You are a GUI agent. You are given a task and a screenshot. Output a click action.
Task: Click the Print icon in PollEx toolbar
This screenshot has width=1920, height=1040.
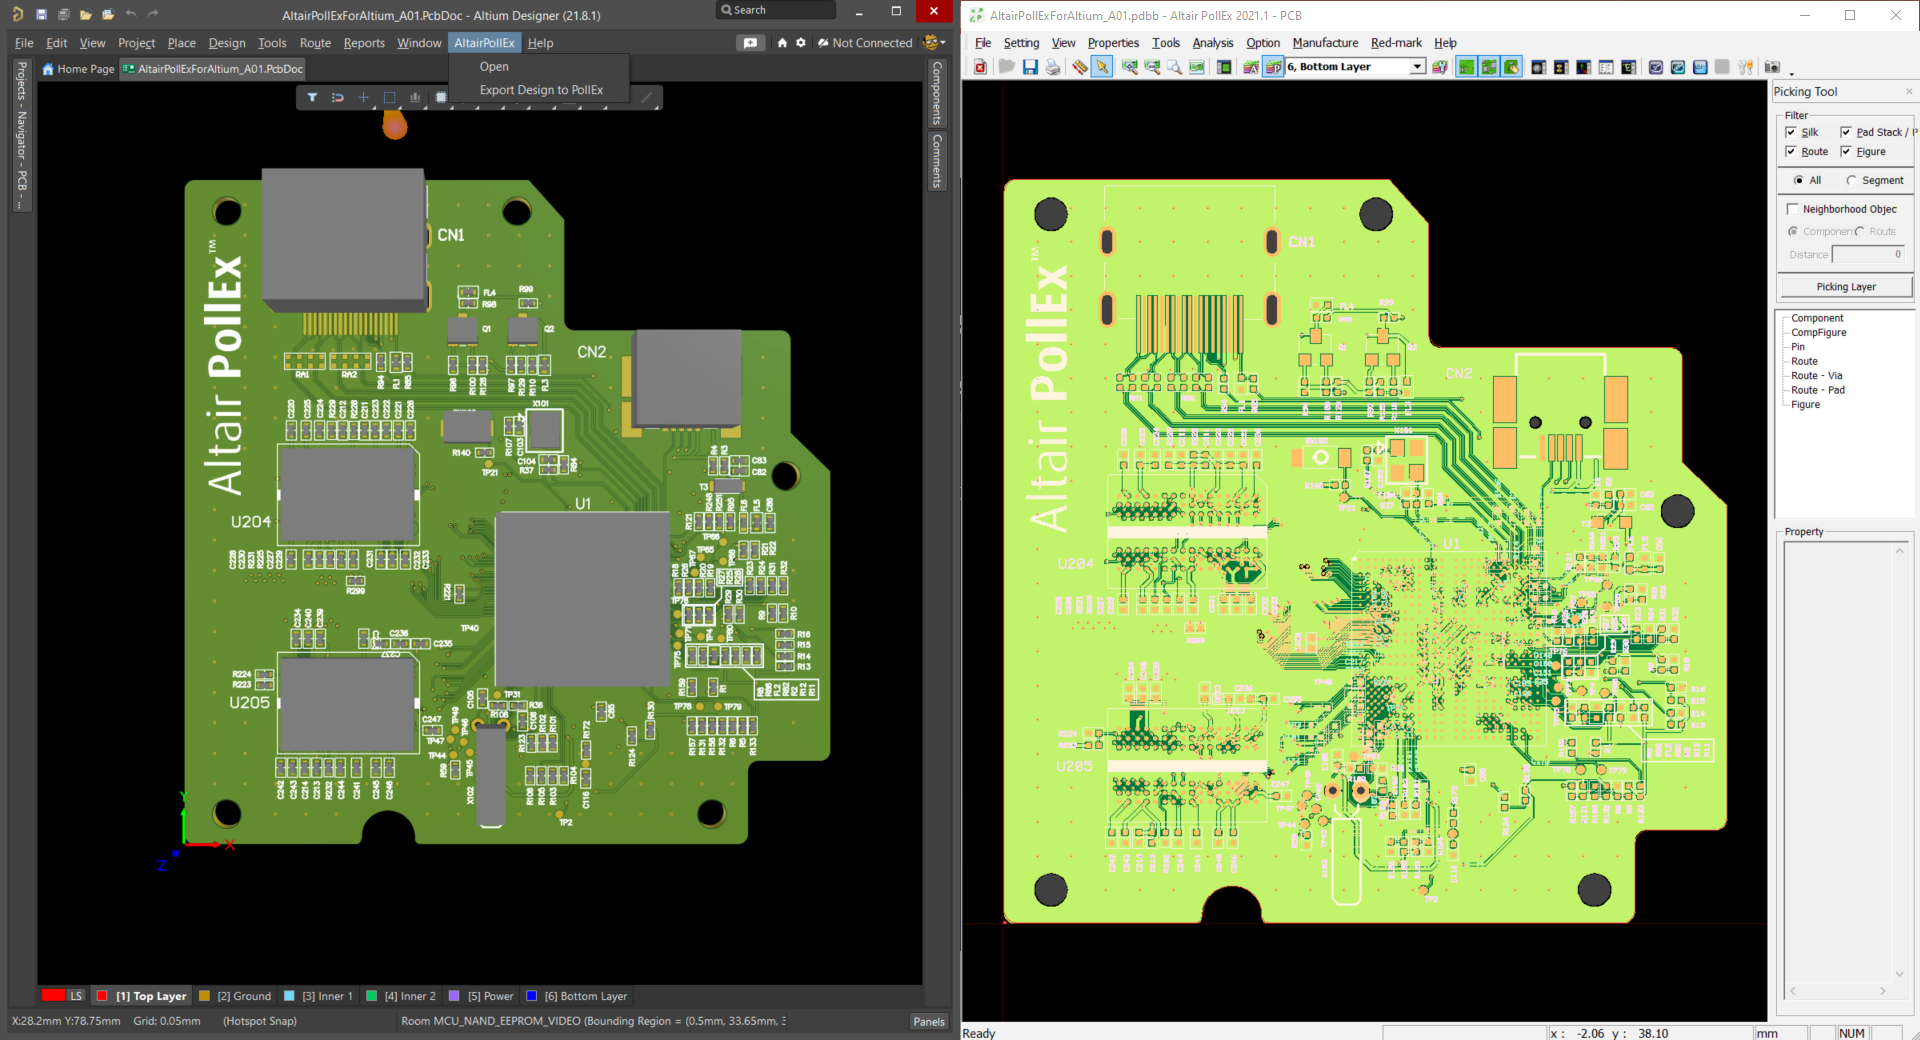tap(1053, 67)
